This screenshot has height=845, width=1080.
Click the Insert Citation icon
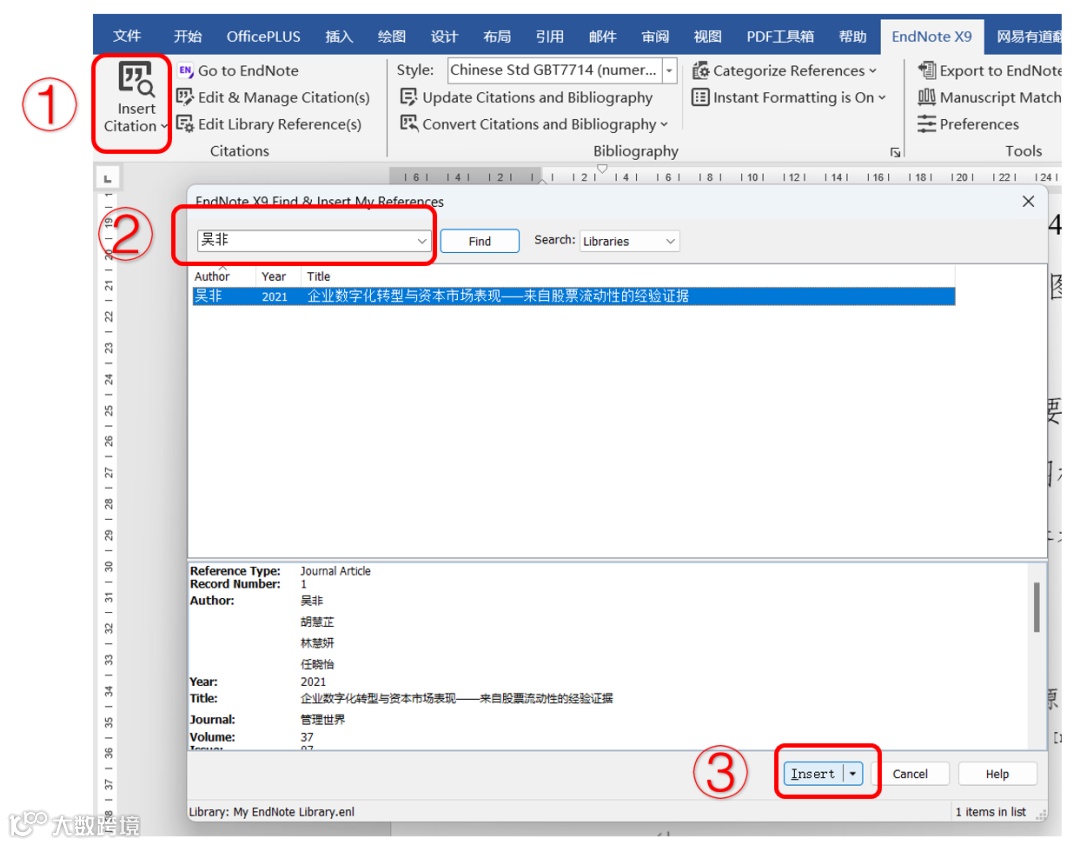pyautogui.click(x=136, y=79)
